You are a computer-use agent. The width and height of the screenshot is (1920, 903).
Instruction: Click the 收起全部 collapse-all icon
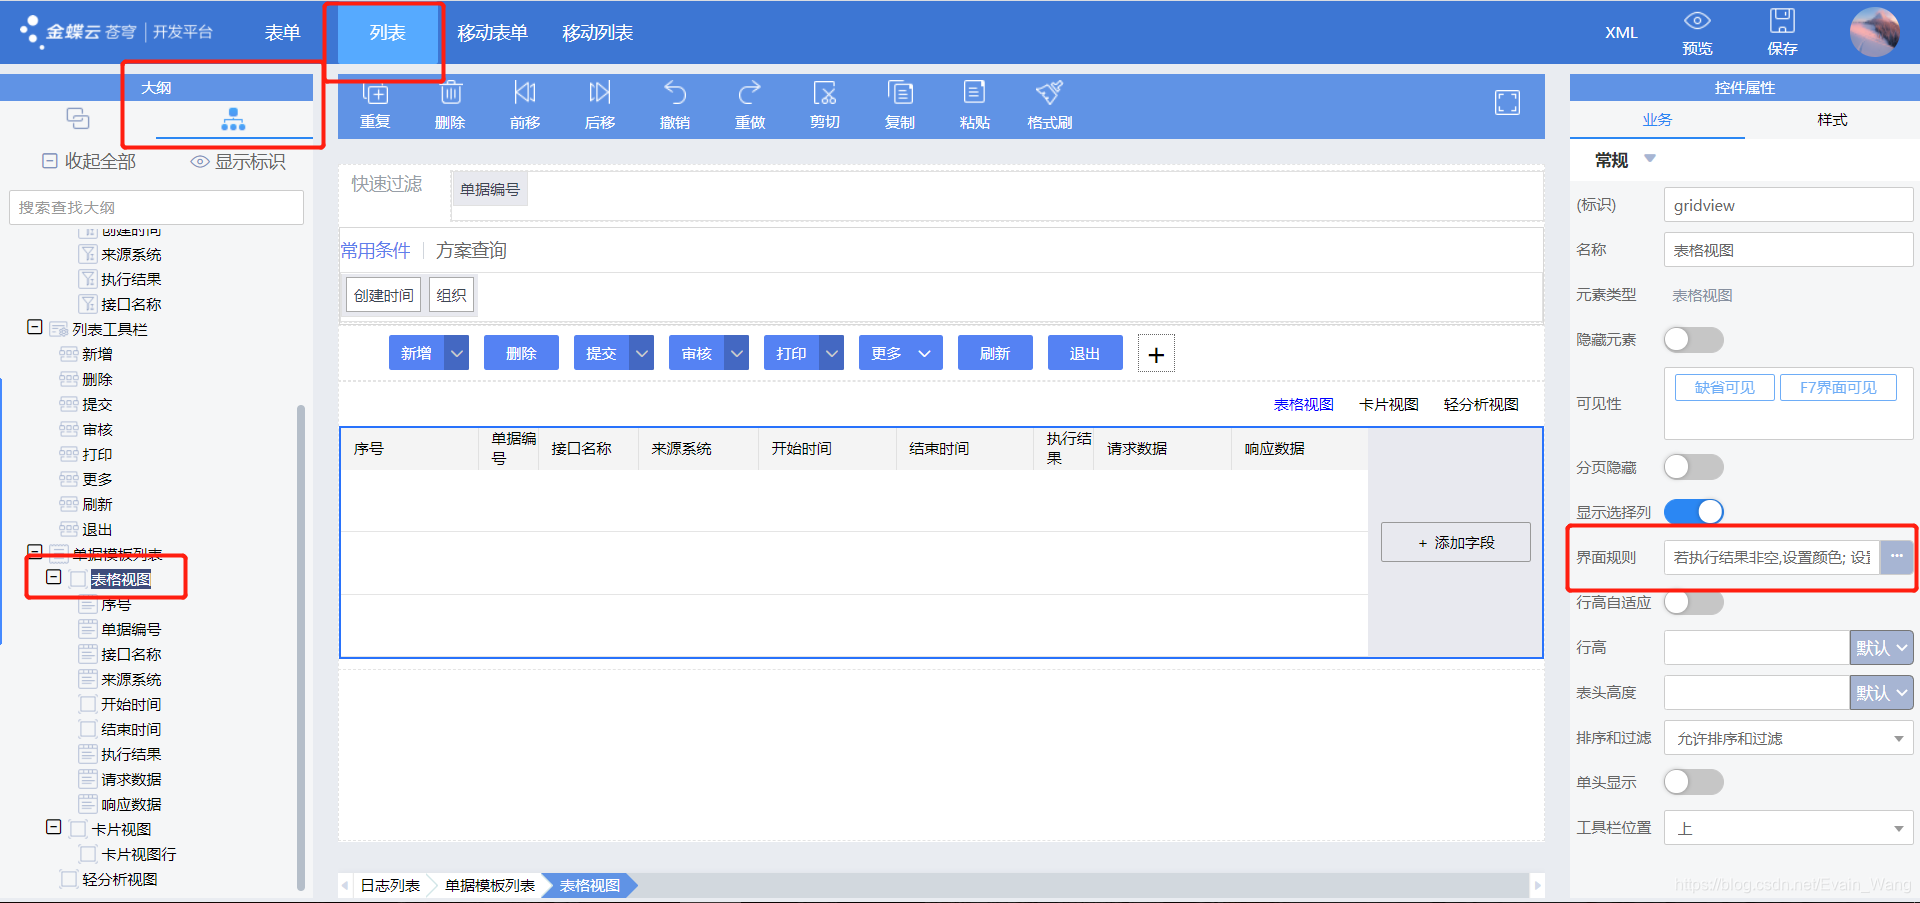pos(50,161)
